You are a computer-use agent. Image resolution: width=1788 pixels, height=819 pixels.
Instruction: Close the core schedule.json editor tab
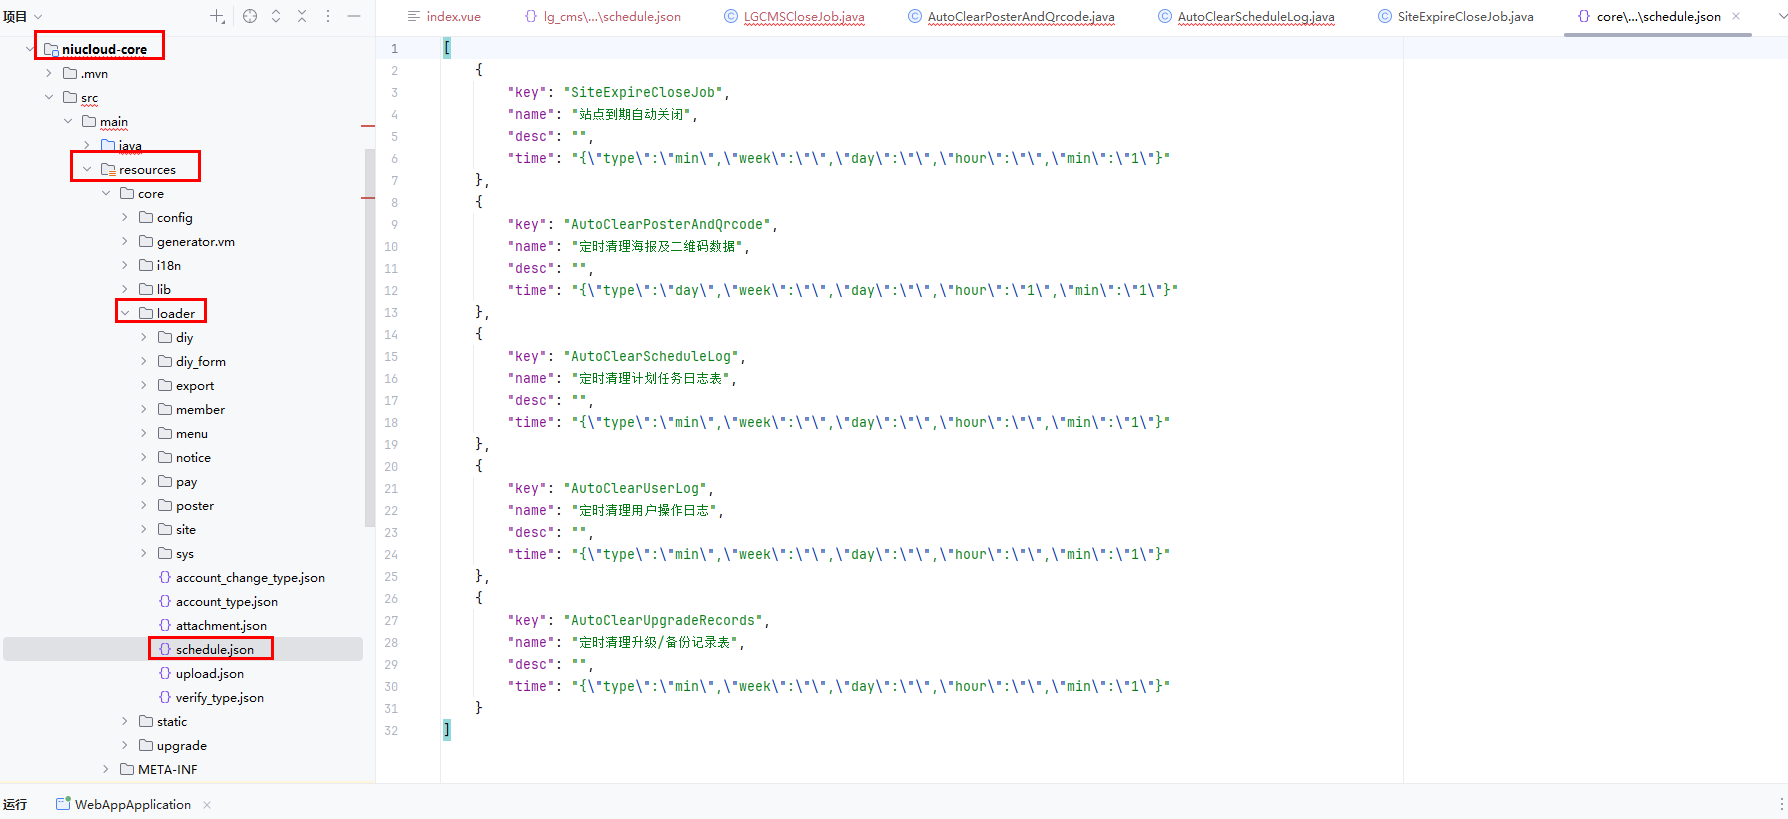coord(1736,16)
